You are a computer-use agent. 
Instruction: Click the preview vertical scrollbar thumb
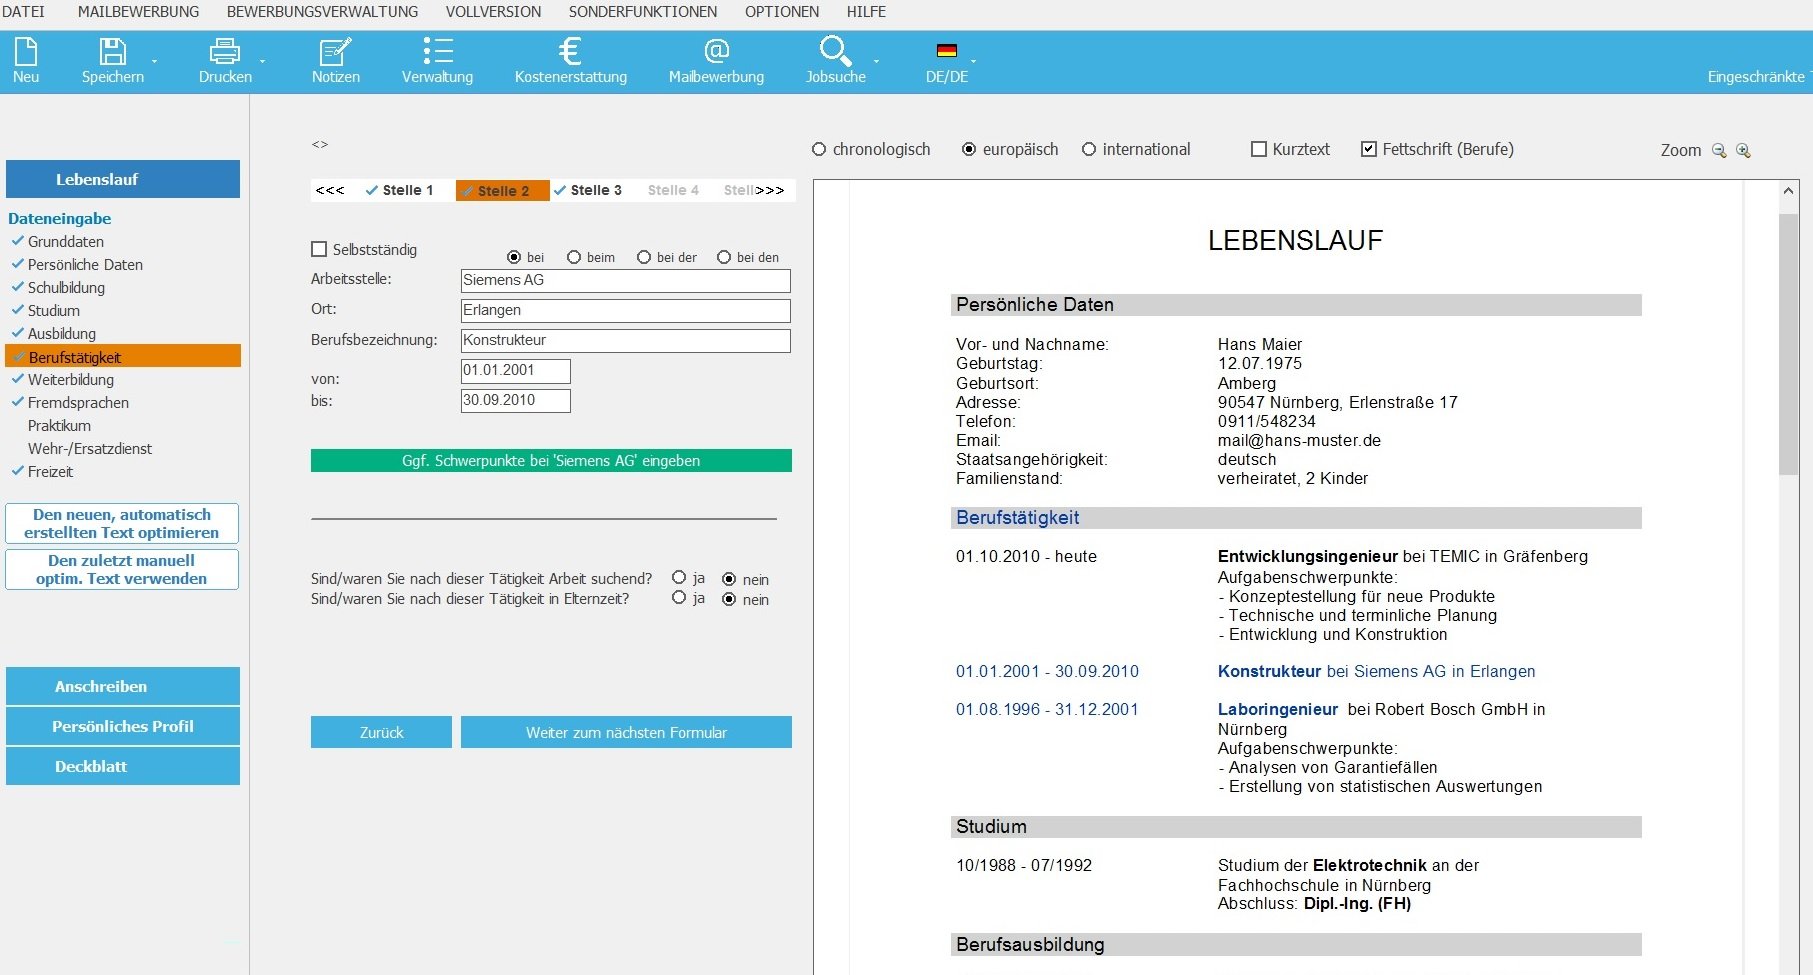(1788, 344)
